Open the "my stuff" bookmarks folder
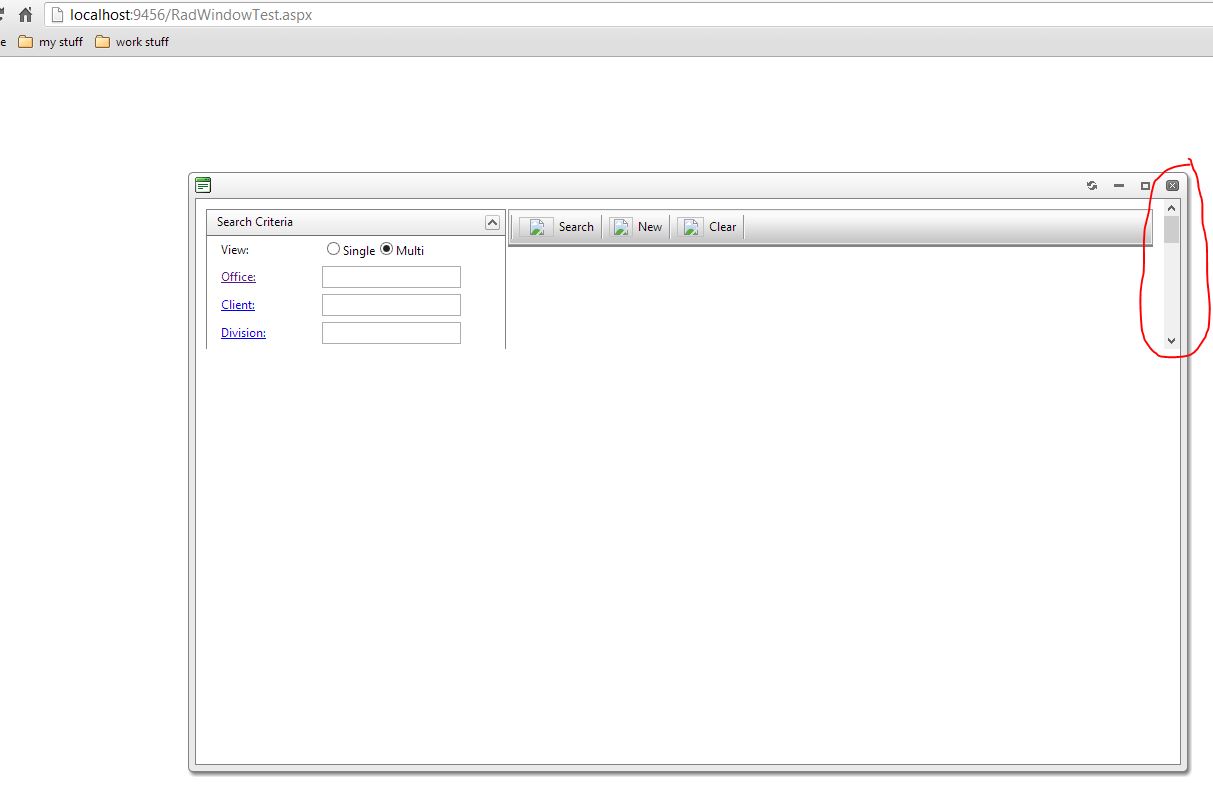 coord(51,42)
